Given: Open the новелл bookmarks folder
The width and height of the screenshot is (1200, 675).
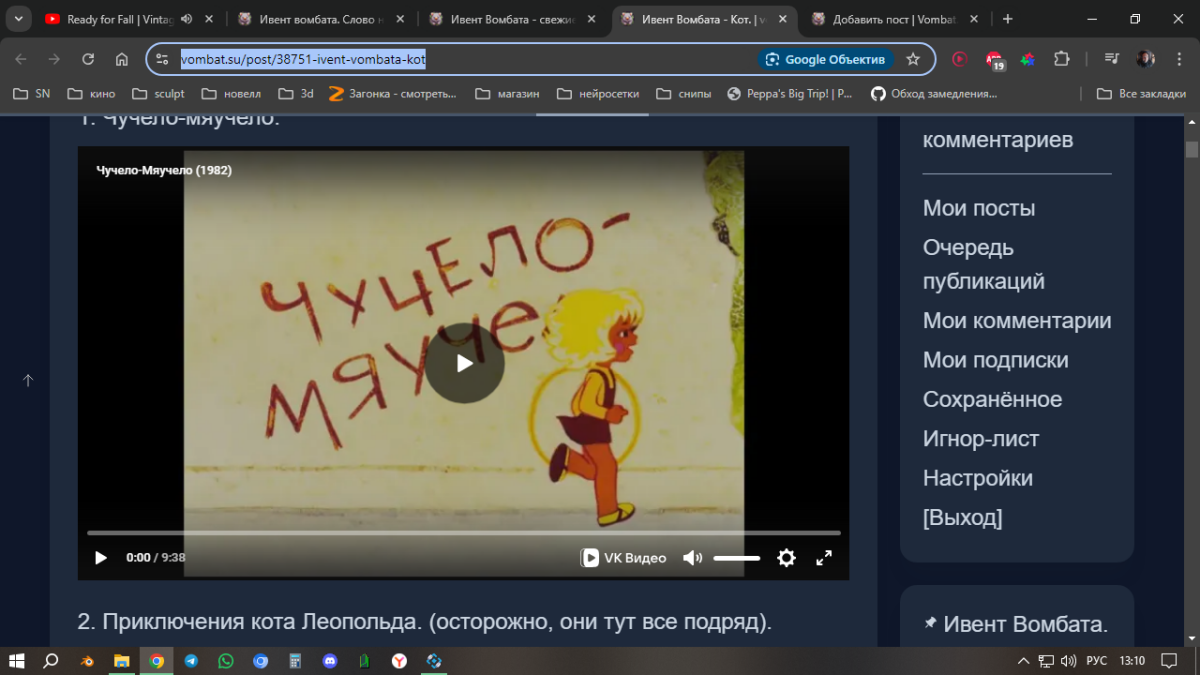Looking at the screenshot, I should coord(231,94).
